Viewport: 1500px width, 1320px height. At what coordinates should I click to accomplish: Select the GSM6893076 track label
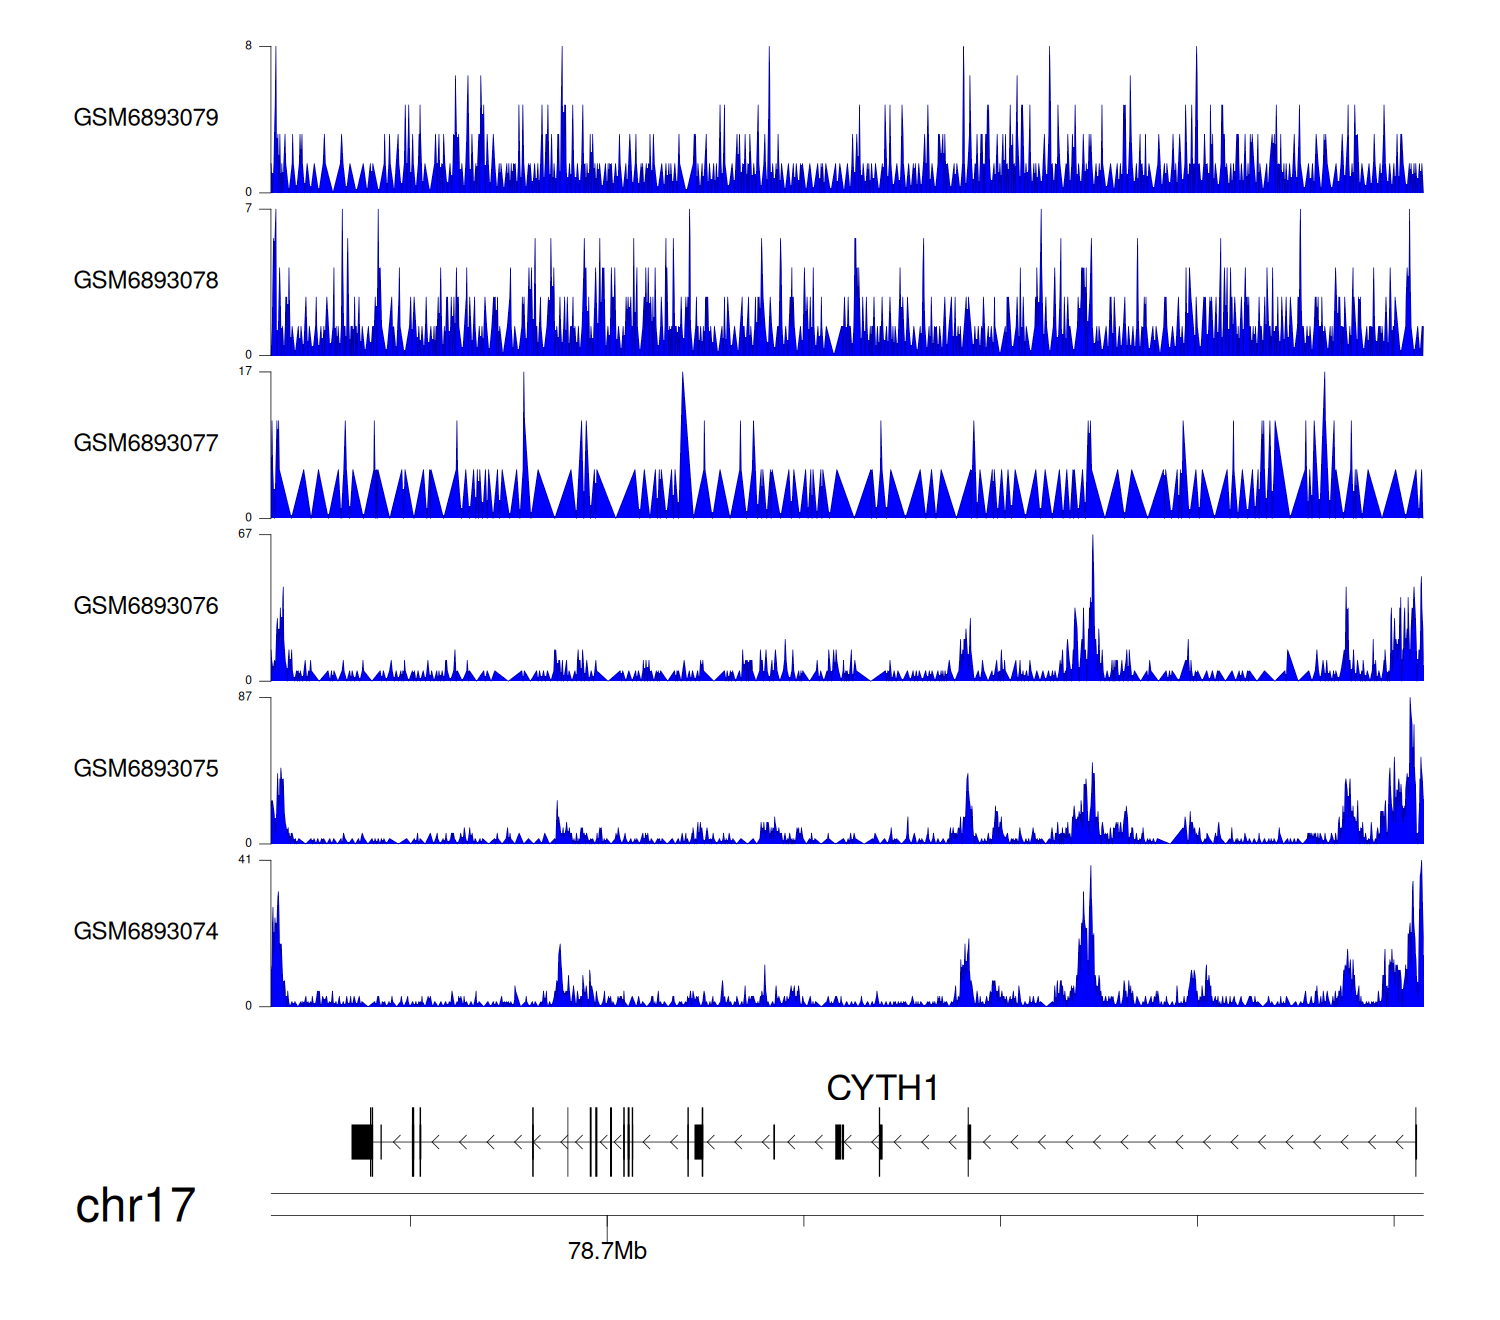pyautogui.click(x=146, y=606)
